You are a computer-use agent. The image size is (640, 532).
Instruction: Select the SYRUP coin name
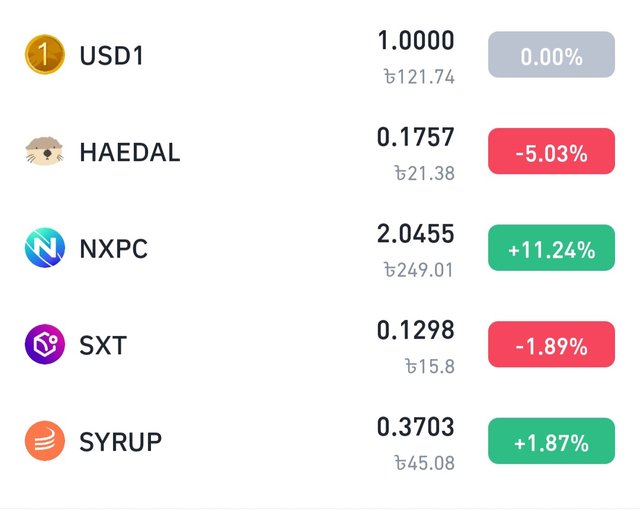tap(121, 442)
